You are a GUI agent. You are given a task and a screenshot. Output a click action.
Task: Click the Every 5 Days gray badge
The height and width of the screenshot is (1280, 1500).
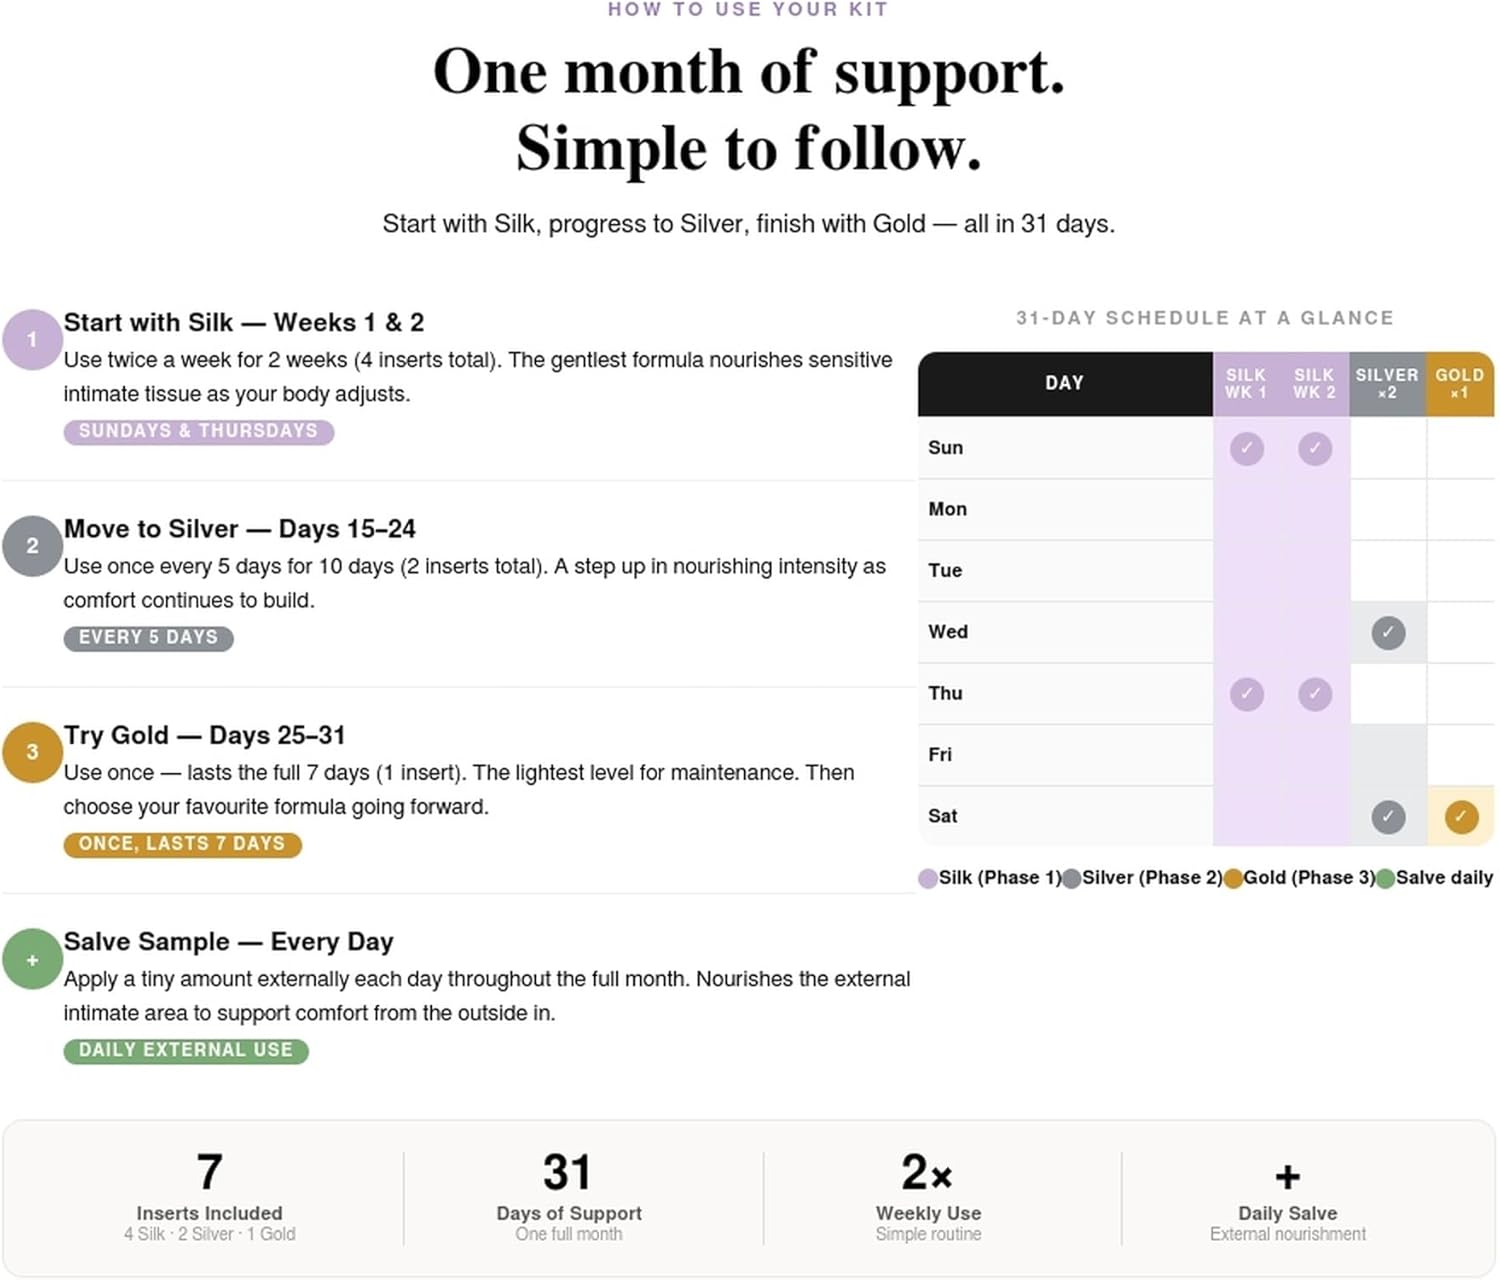tap(148, 638)
